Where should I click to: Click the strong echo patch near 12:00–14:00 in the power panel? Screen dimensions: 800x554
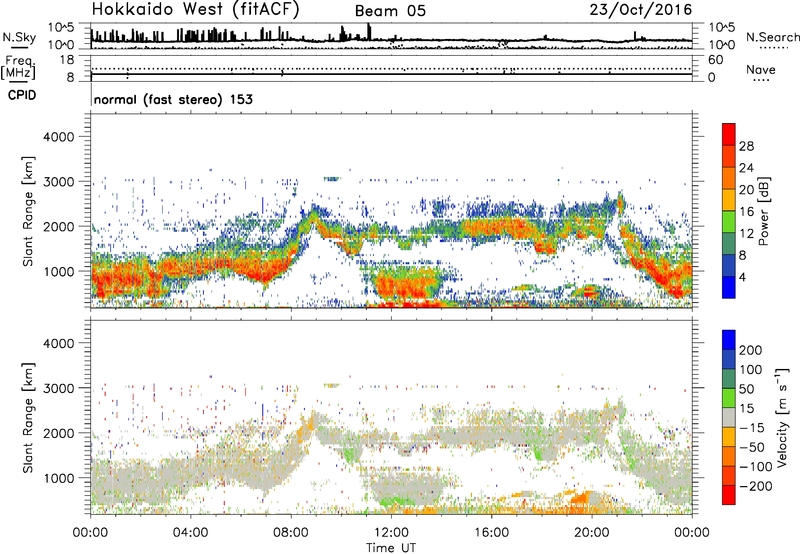click(x=407, y=285)
